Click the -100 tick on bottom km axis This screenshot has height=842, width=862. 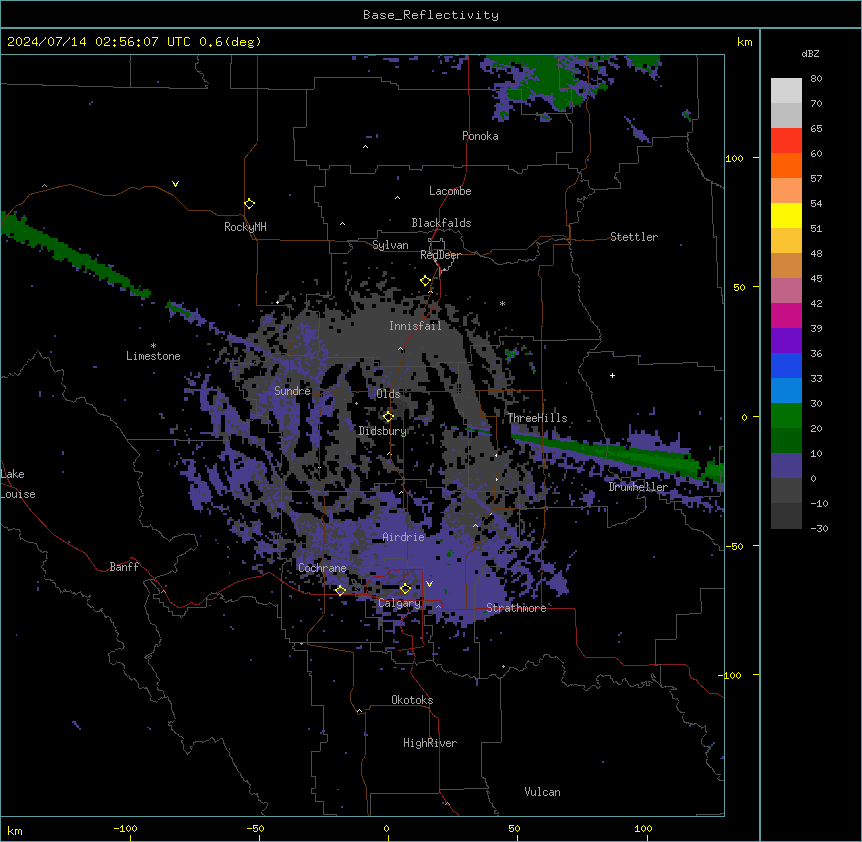[x=126, y=828]
